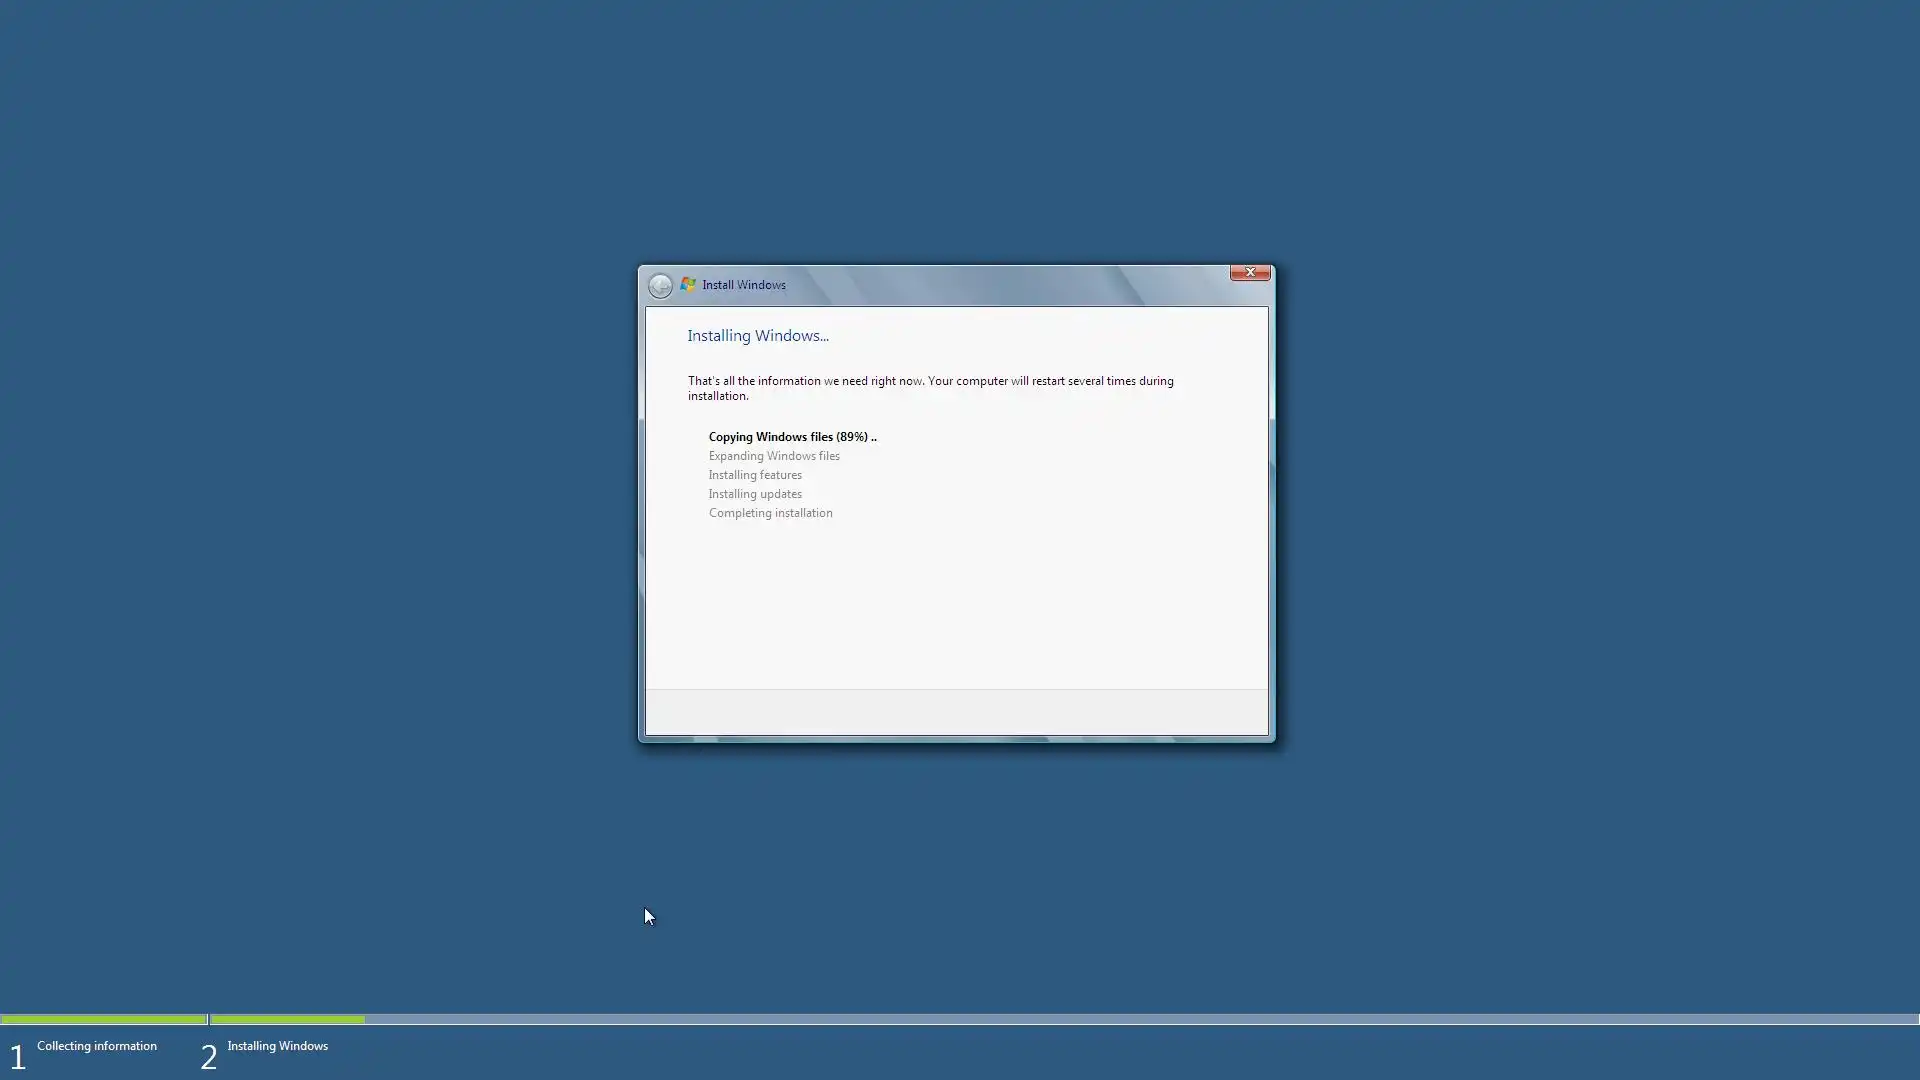Click the Installing Windows stage label
Image resolution: width=1920 pixels, height=1080 pixels.
click(277, 1046)
